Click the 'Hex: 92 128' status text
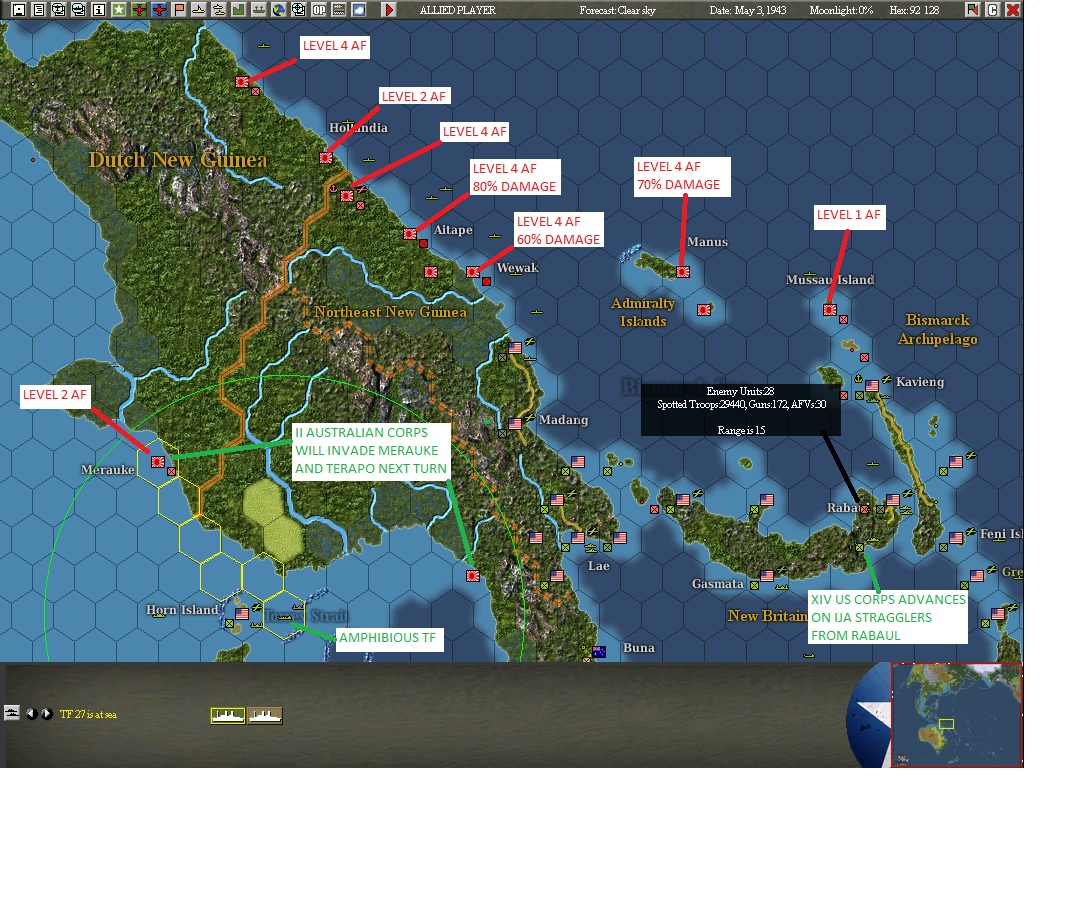 914,10
